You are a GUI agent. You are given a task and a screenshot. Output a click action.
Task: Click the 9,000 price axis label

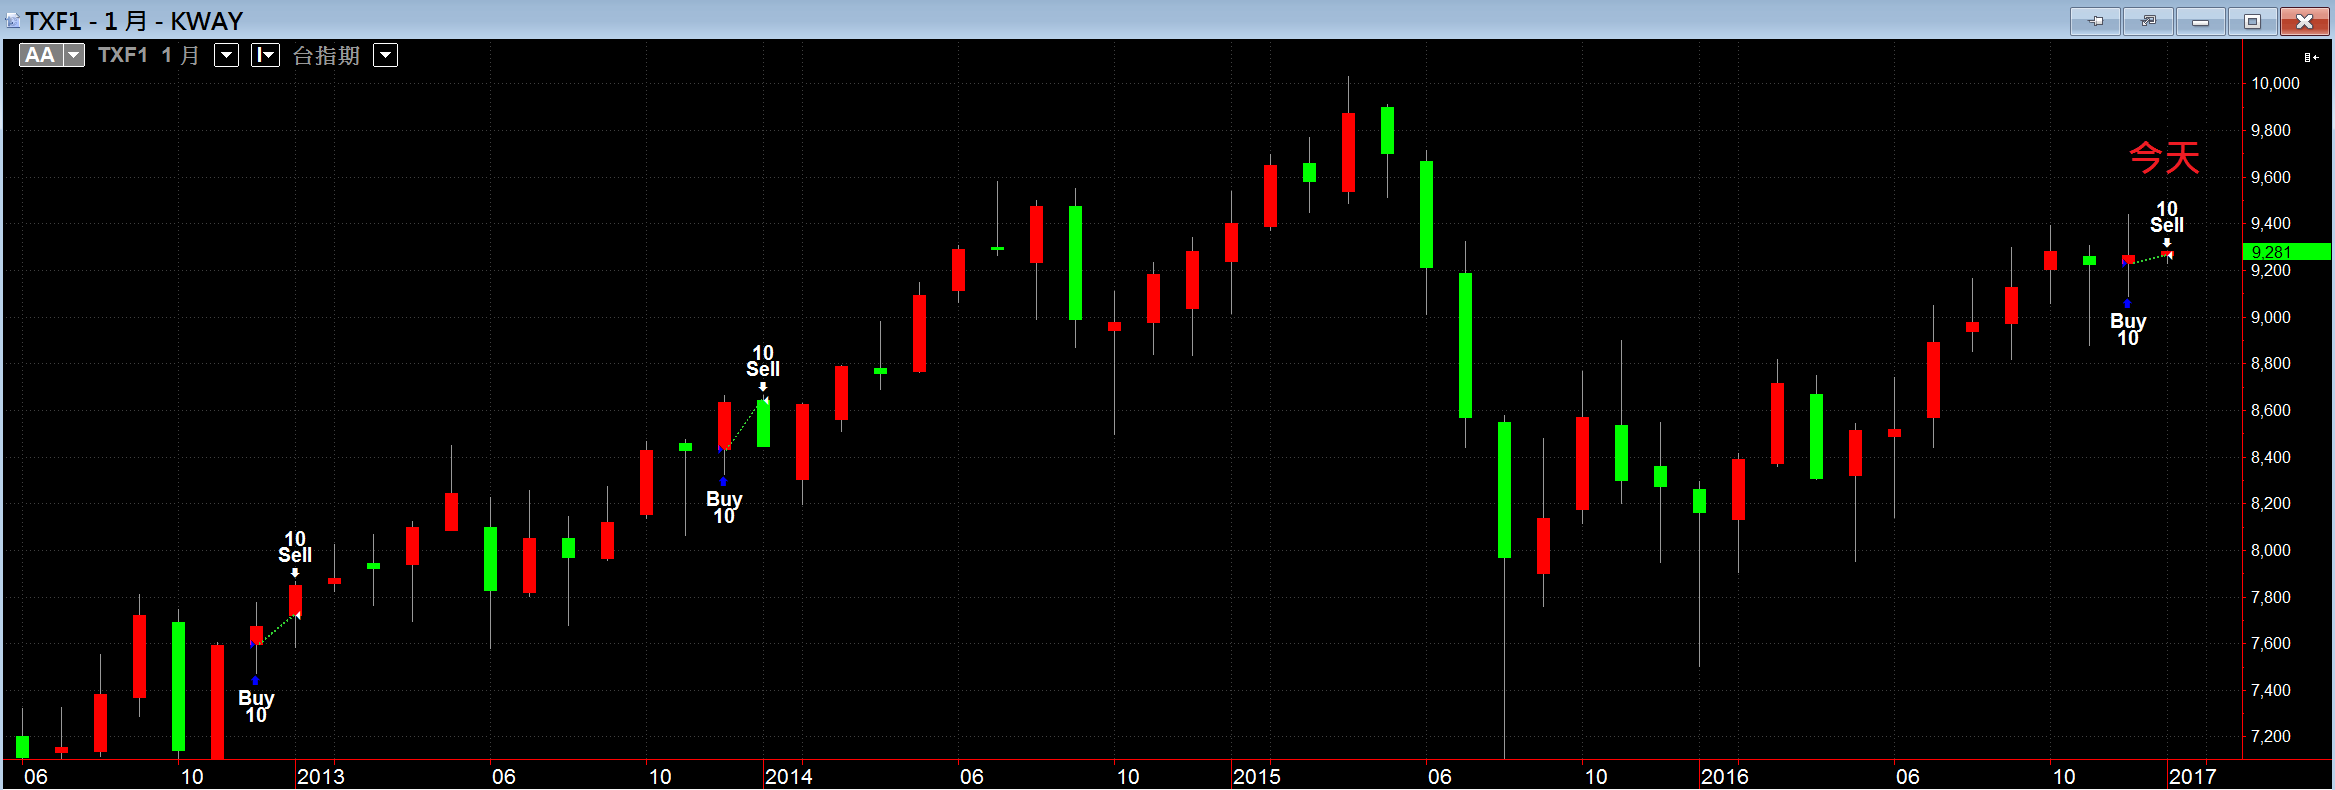[2270, 317]
